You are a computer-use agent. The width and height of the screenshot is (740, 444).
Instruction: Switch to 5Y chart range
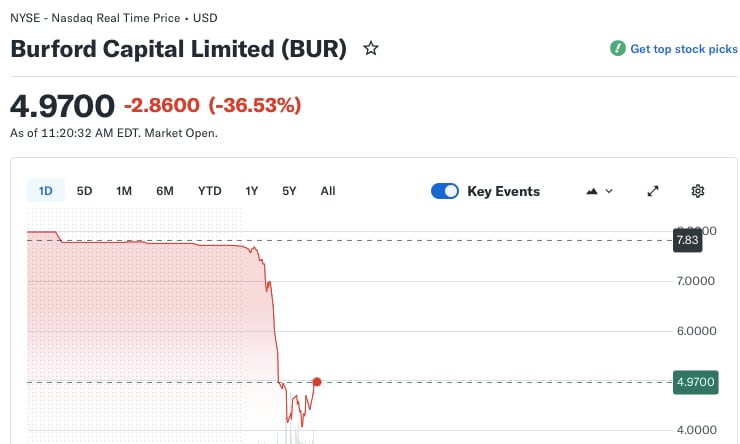coord(289,191)
